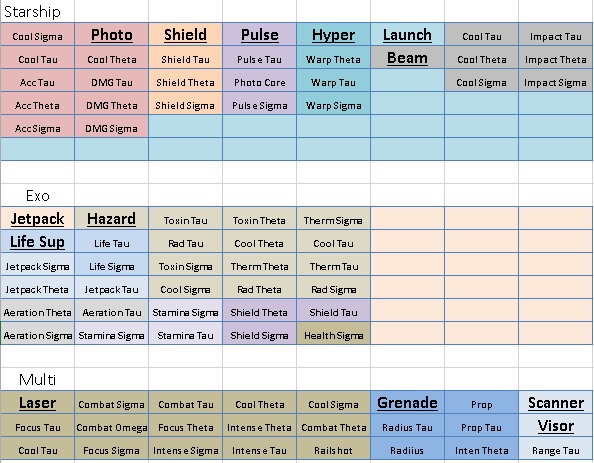
Task: Select the Beam header cell
Action: click(407, 58)
